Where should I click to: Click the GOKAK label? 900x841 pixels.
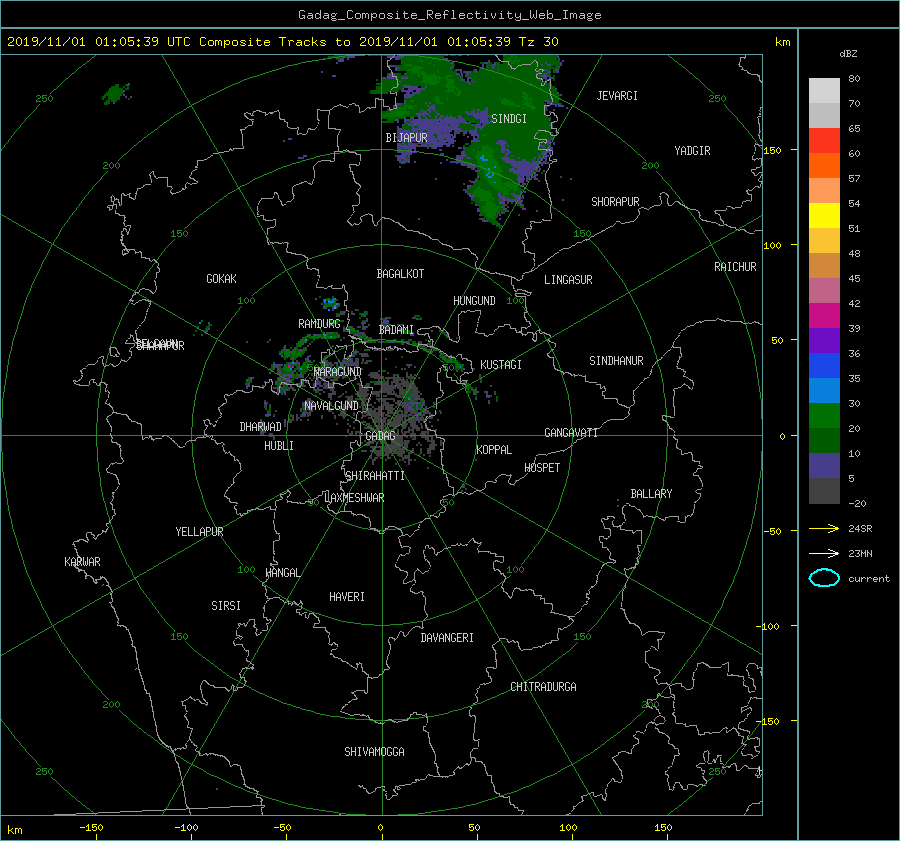click(x=222, y=279)
